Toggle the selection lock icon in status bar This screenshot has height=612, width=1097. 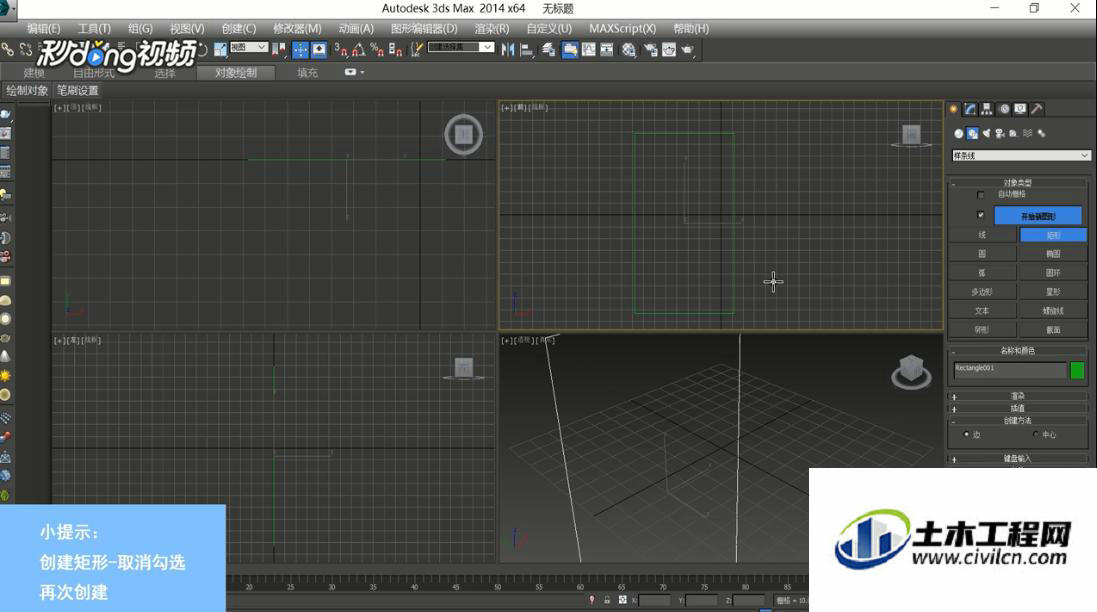[x=607, y=599]
